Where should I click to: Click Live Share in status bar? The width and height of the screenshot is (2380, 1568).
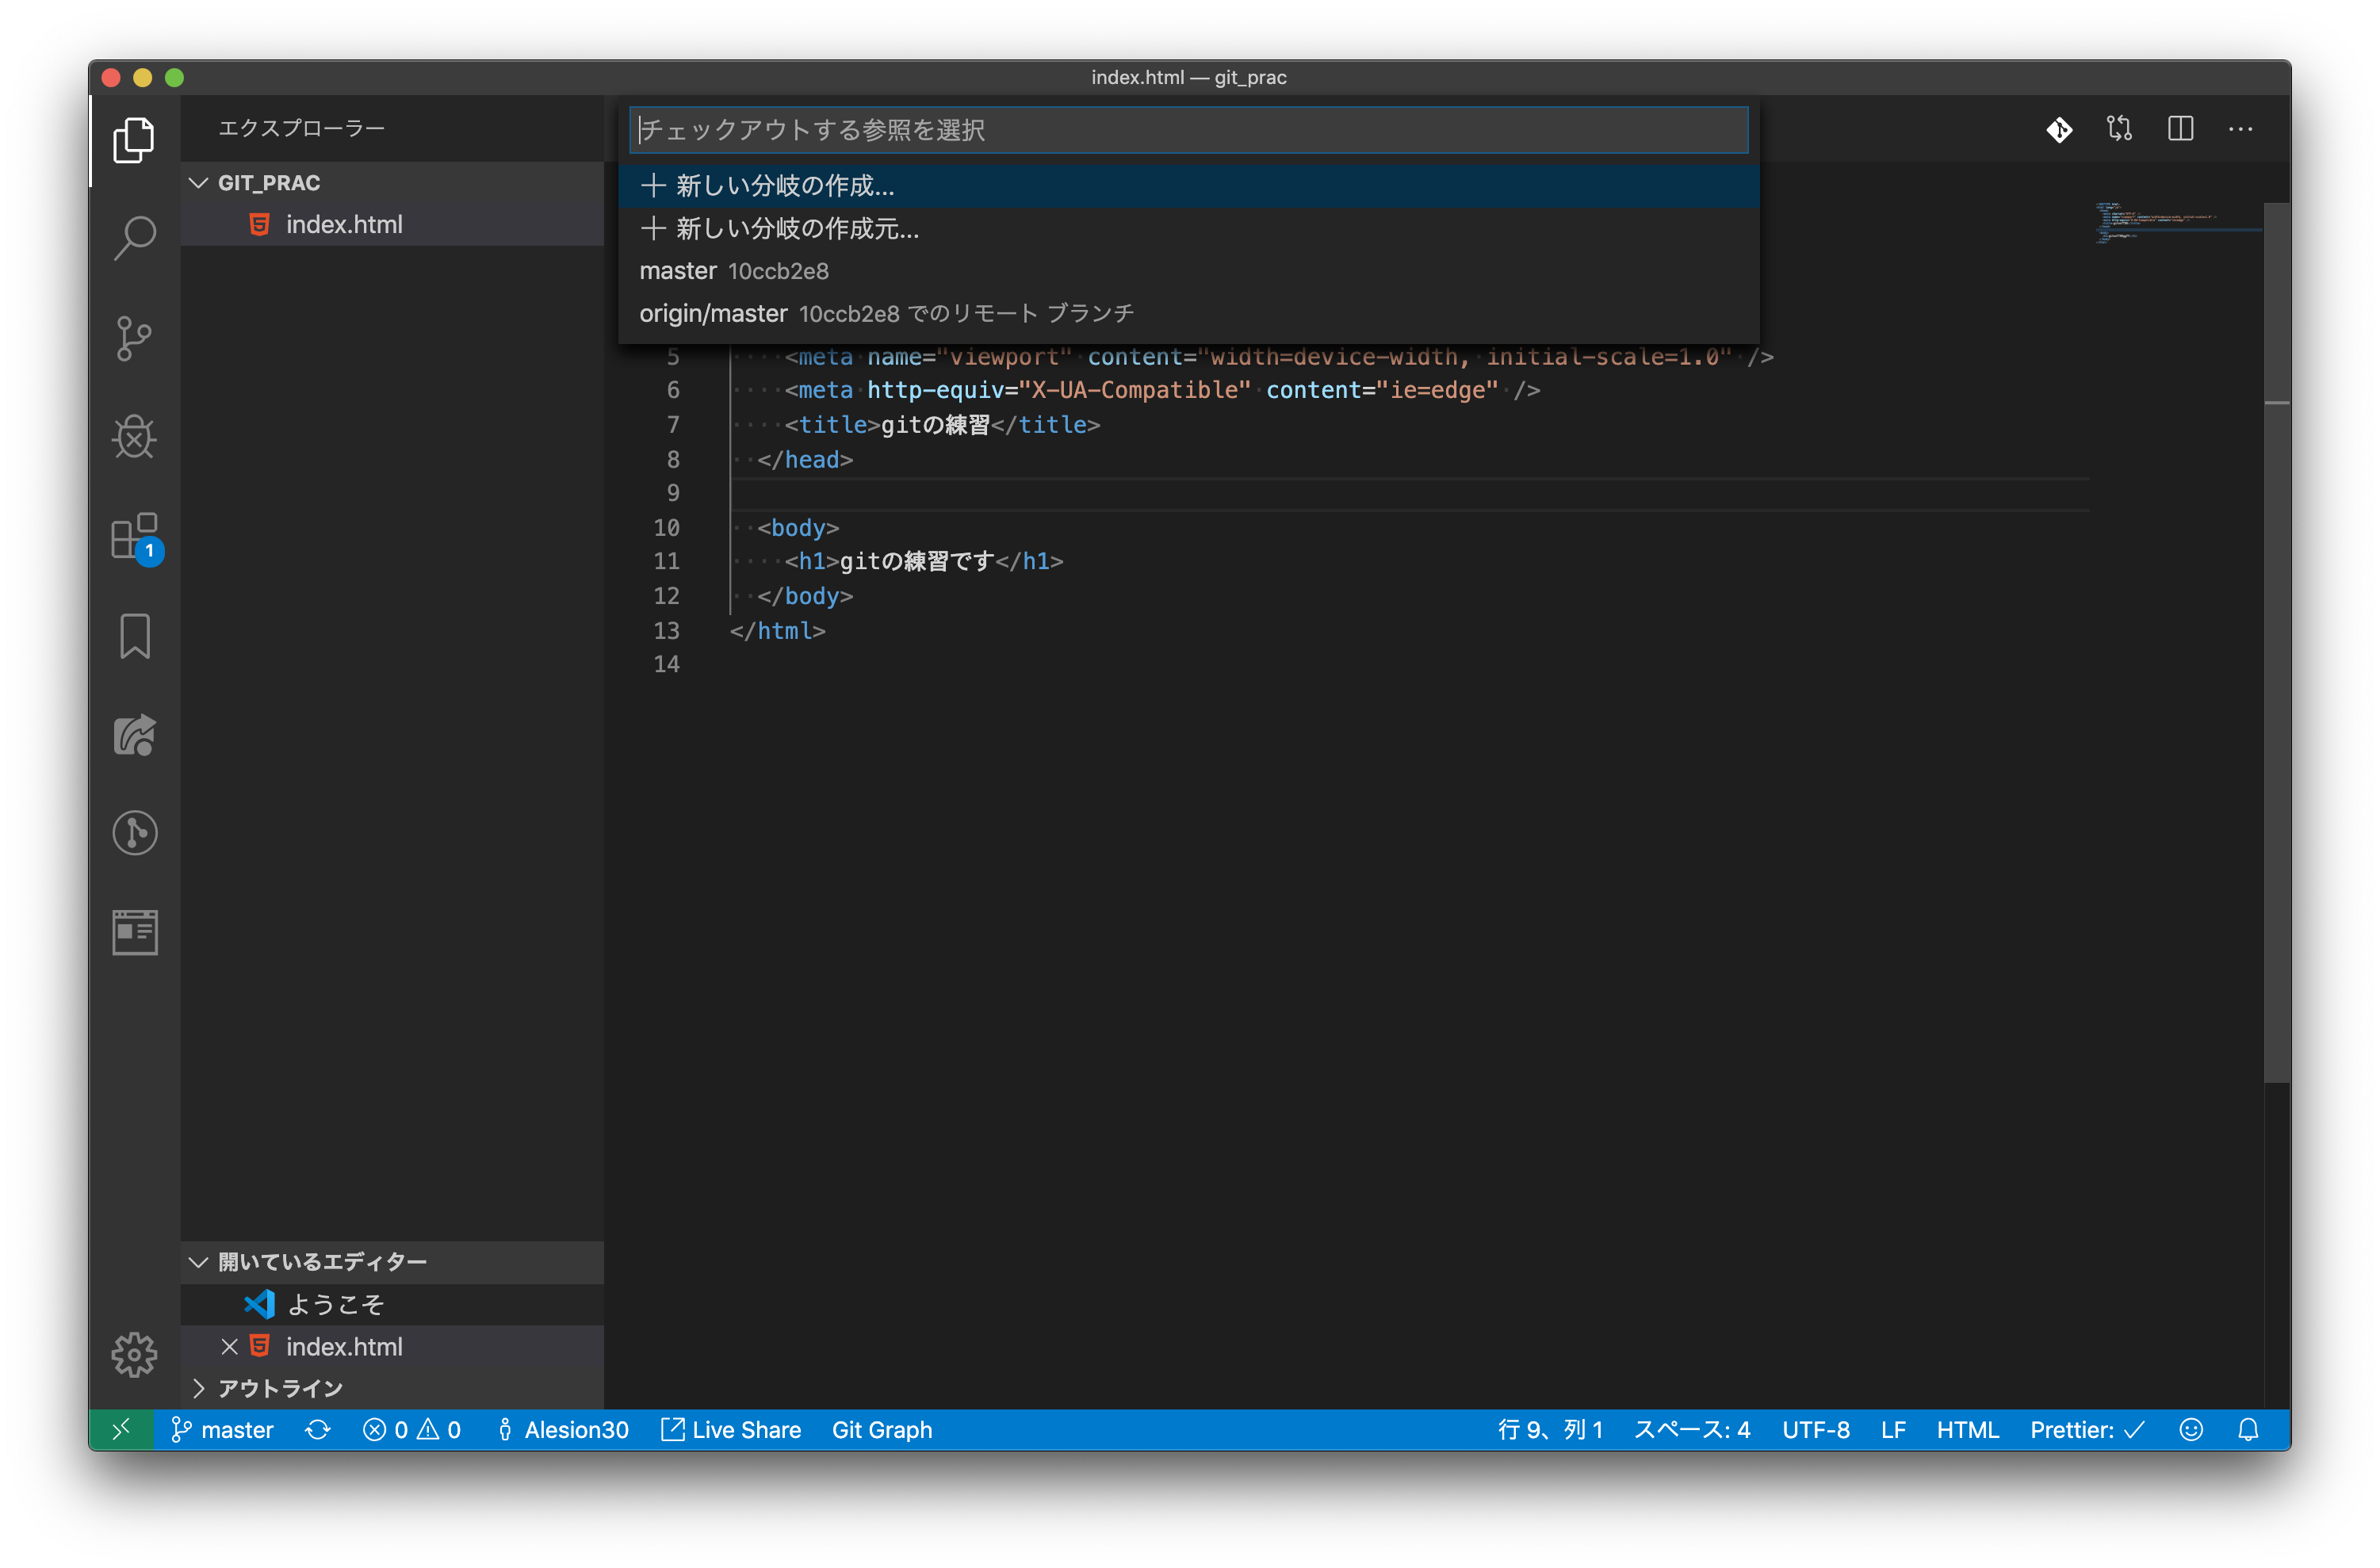732,1430
